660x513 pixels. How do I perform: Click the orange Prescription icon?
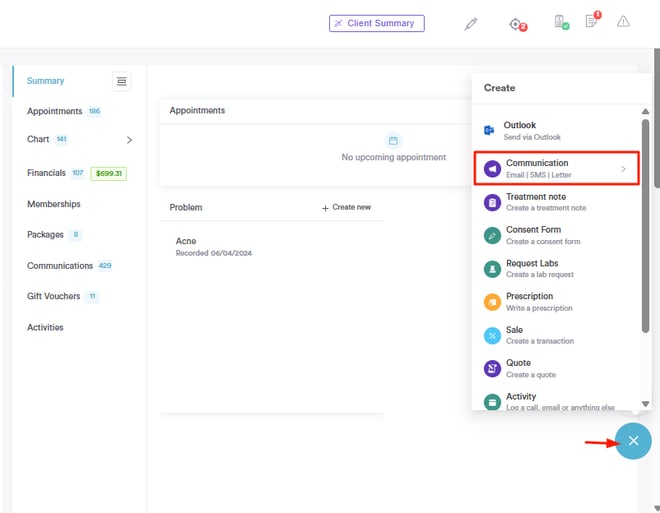[x=491, y=302]
